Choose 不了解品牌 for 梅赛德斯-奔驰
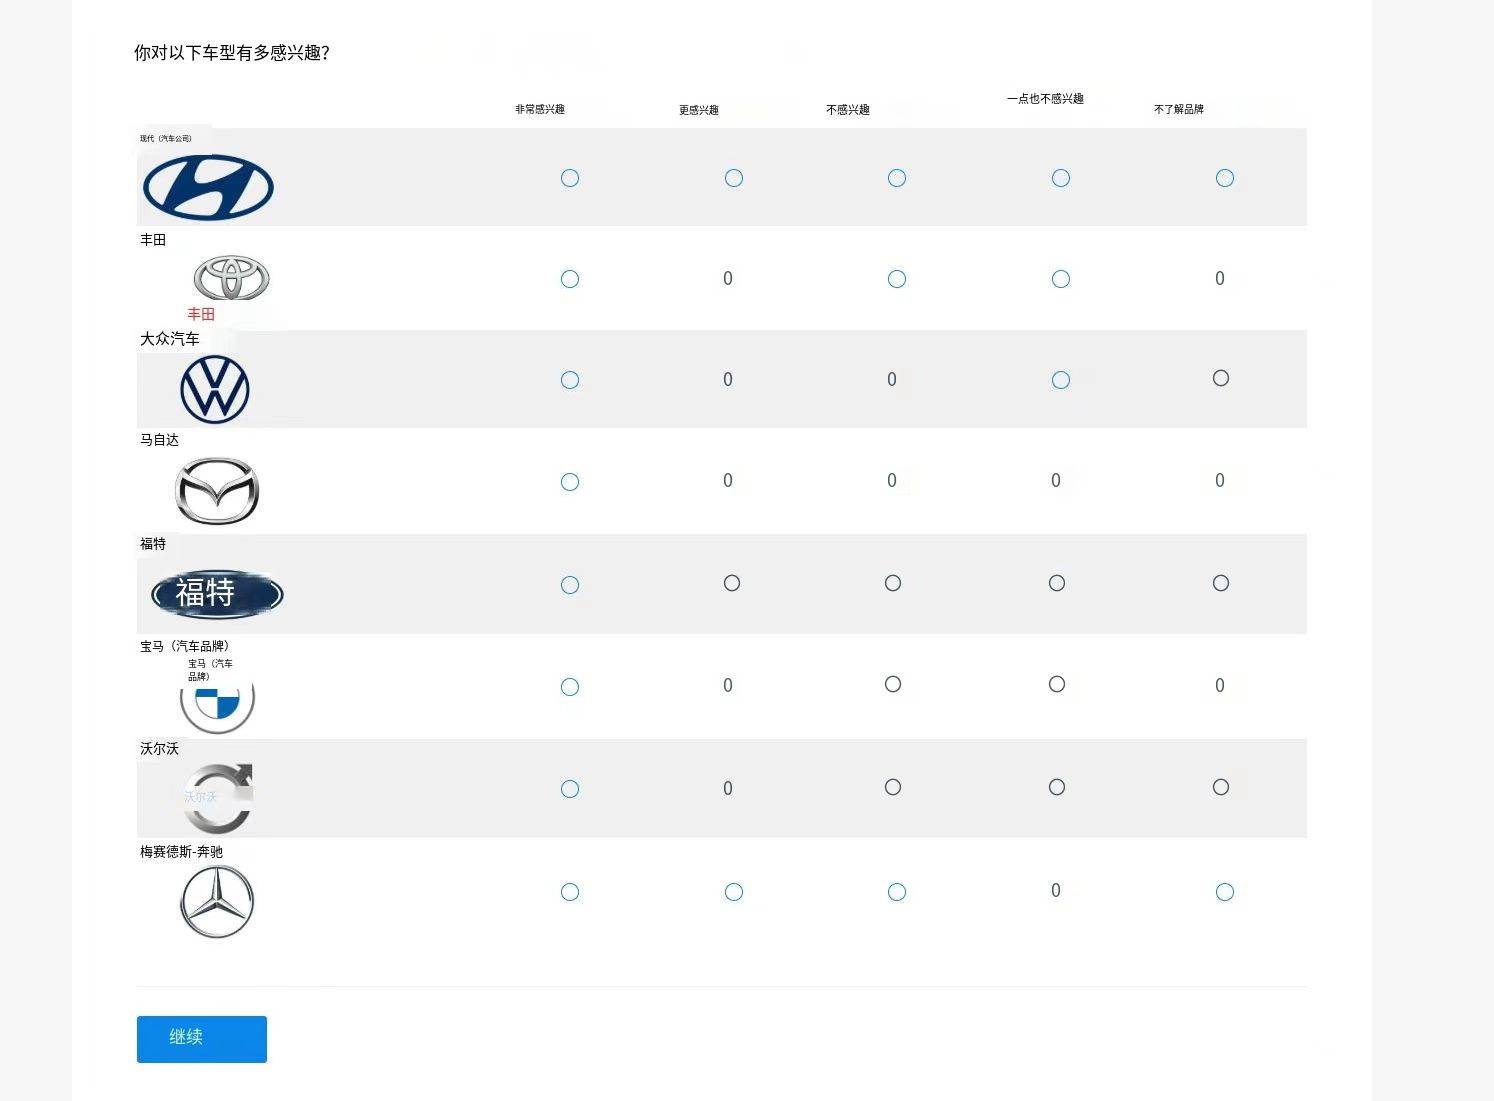Screen dimensions: 1494x1101 click(x=1225, y=892)
